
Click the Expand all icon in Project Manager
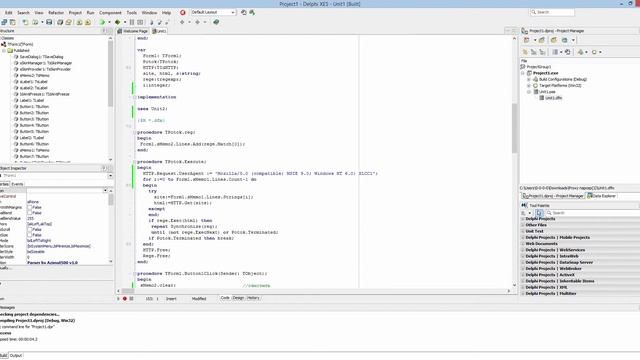533,52
